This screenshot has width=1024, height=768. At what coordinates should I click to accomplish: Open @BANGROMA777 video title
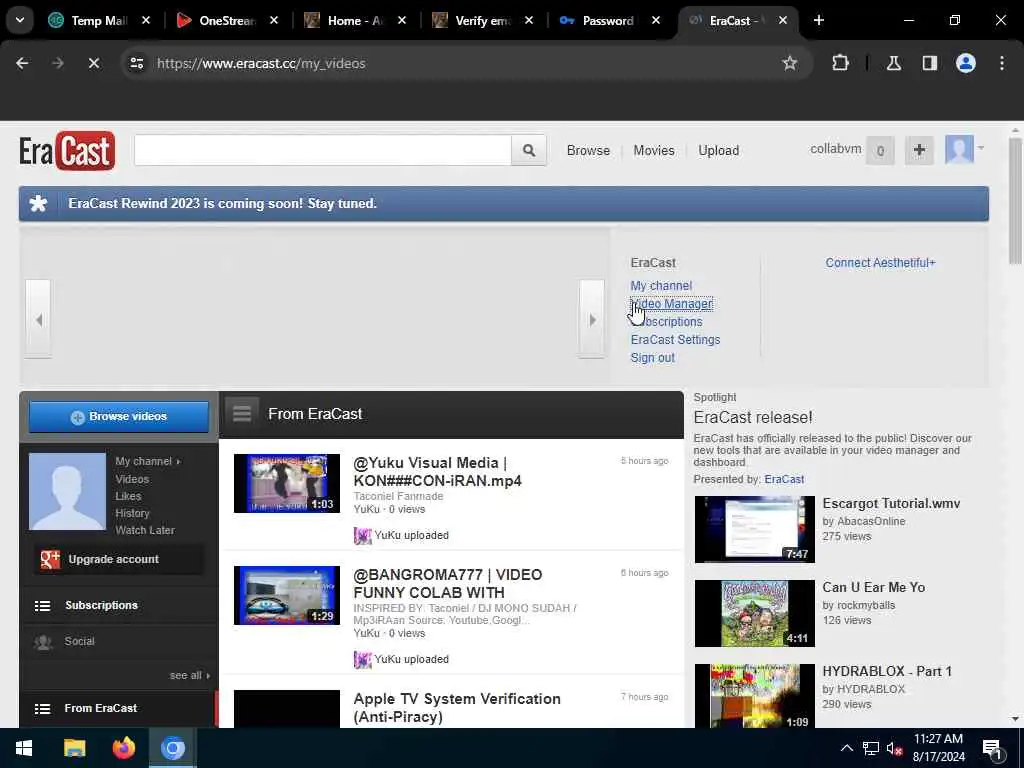click(447, 583)
